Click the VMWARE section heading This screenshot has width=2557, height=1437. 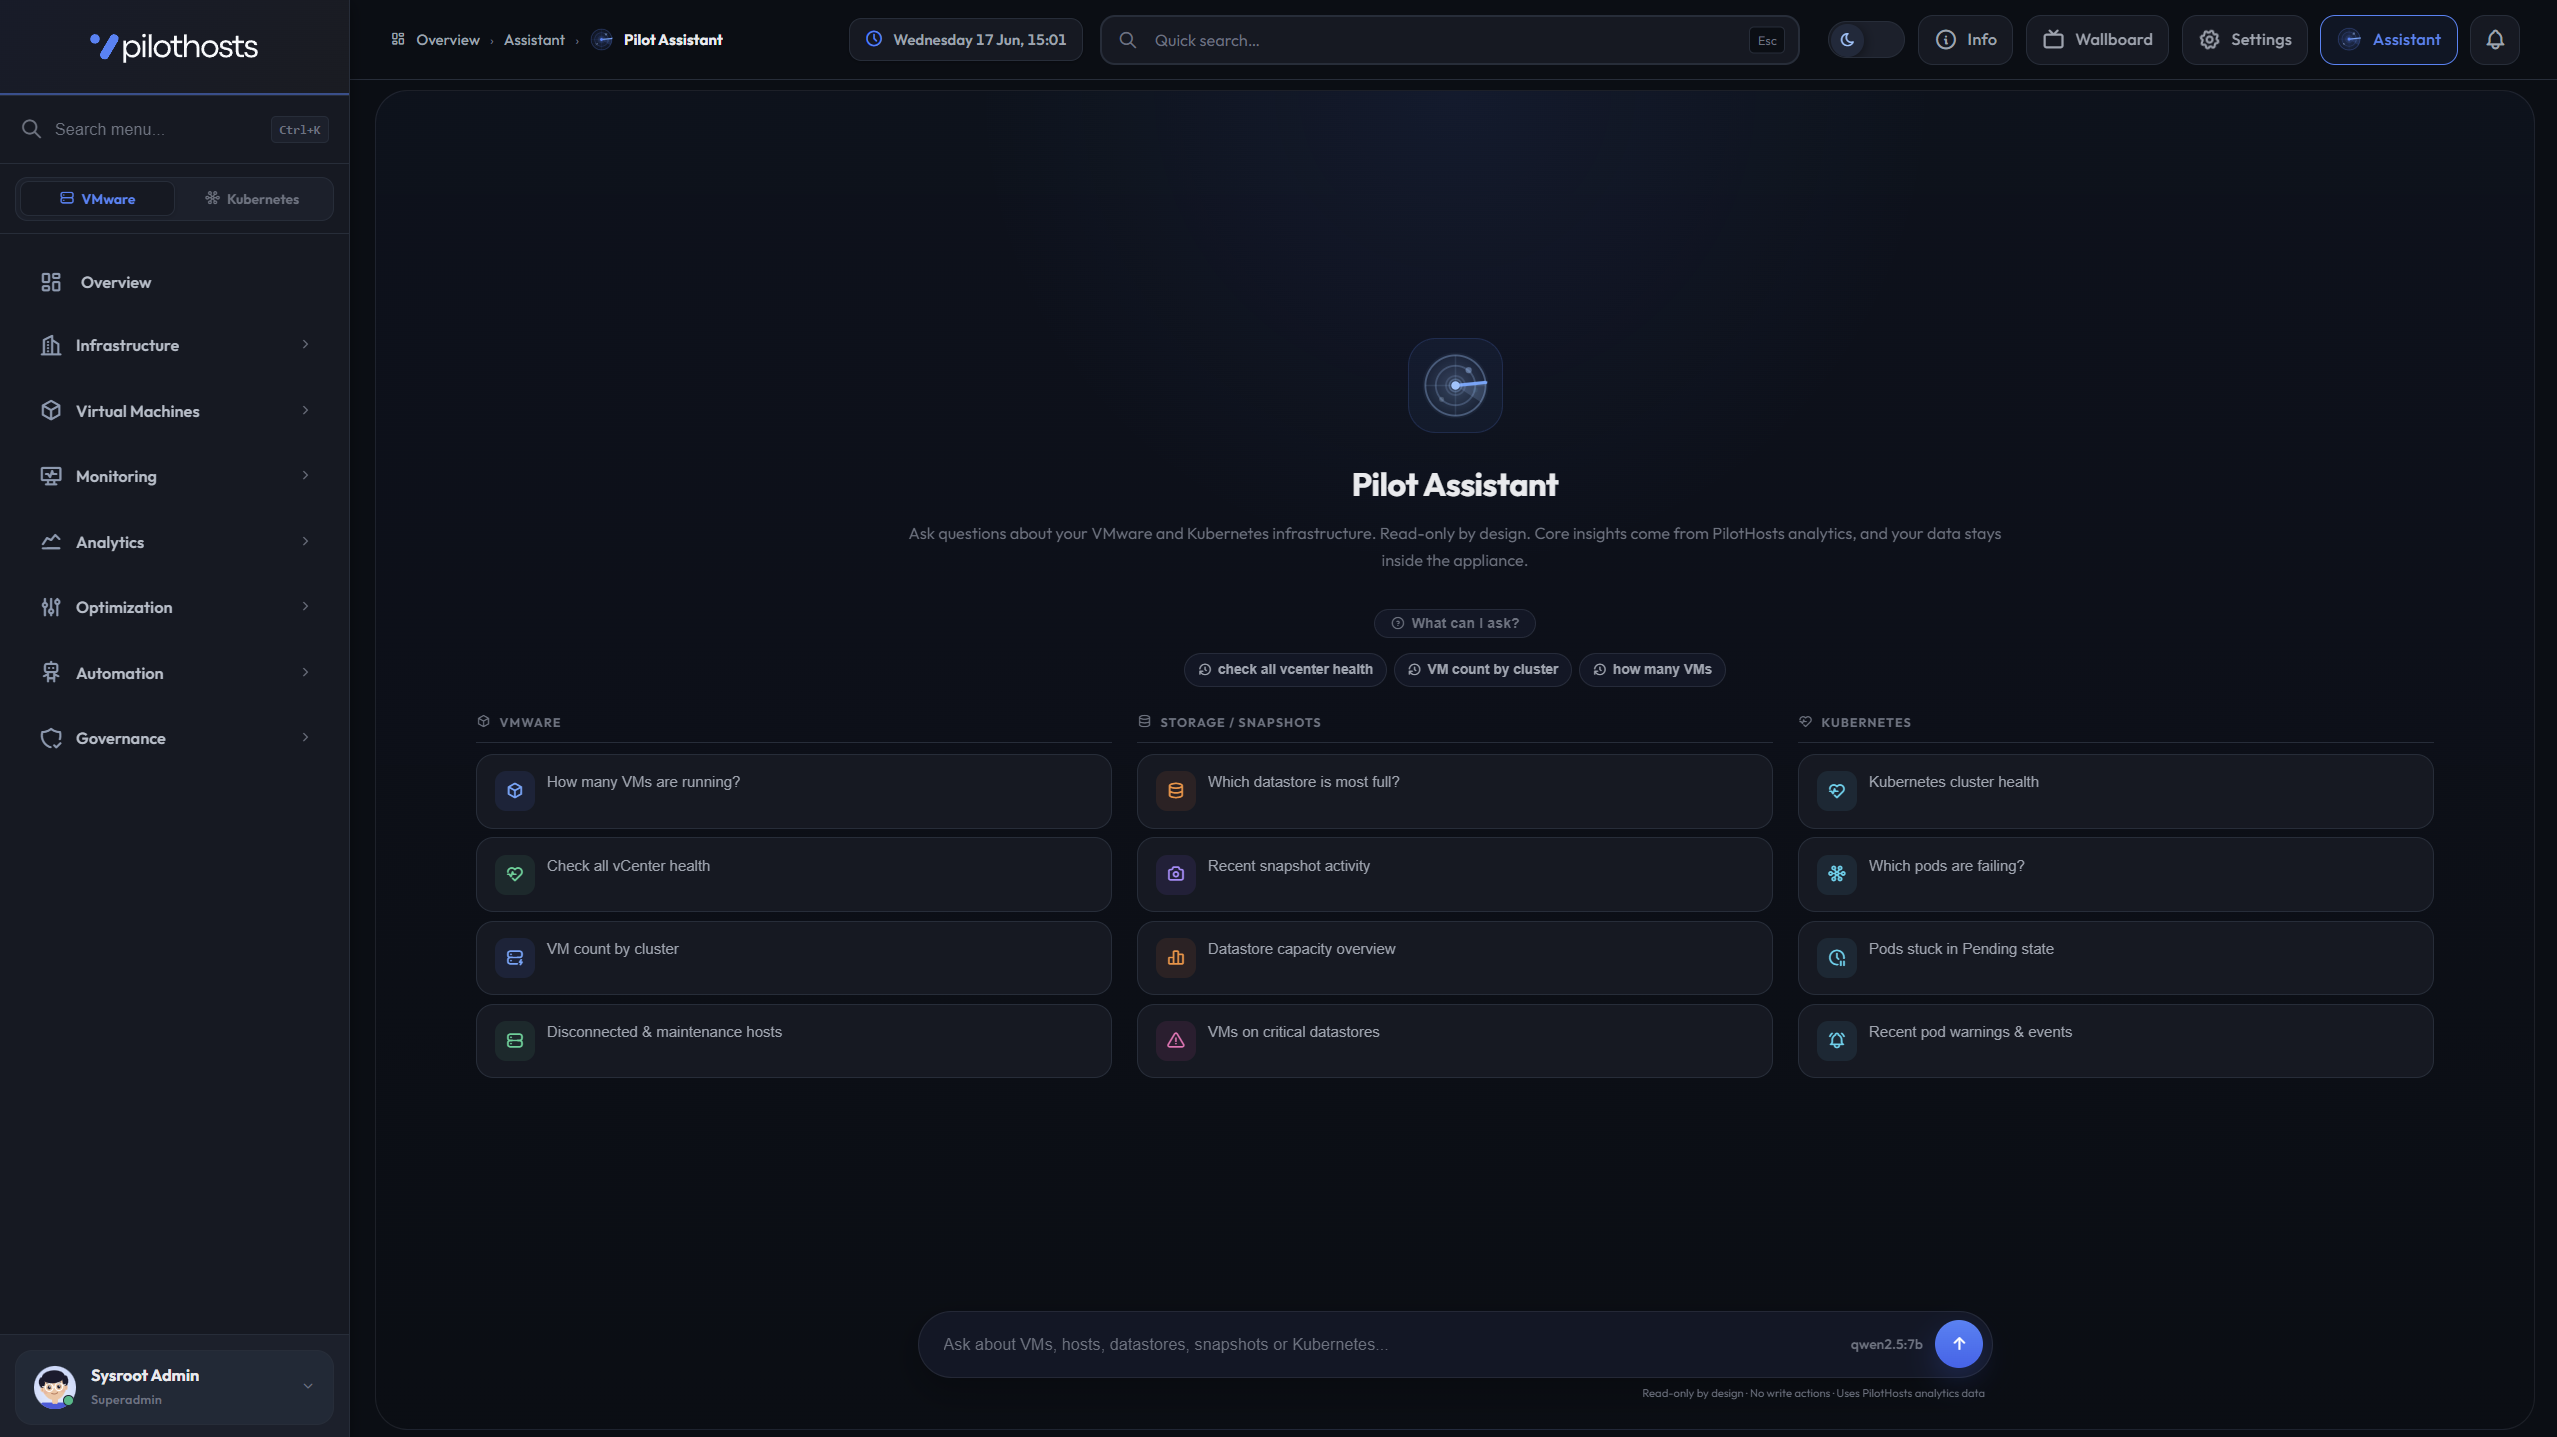529,722
